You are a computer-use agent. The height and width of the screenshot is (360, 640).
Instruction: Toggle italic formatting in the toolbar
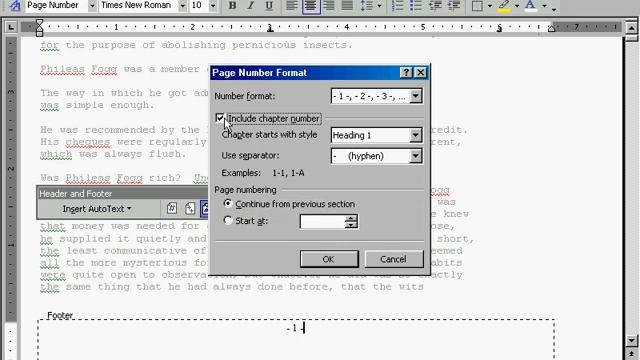coord(251,6)
